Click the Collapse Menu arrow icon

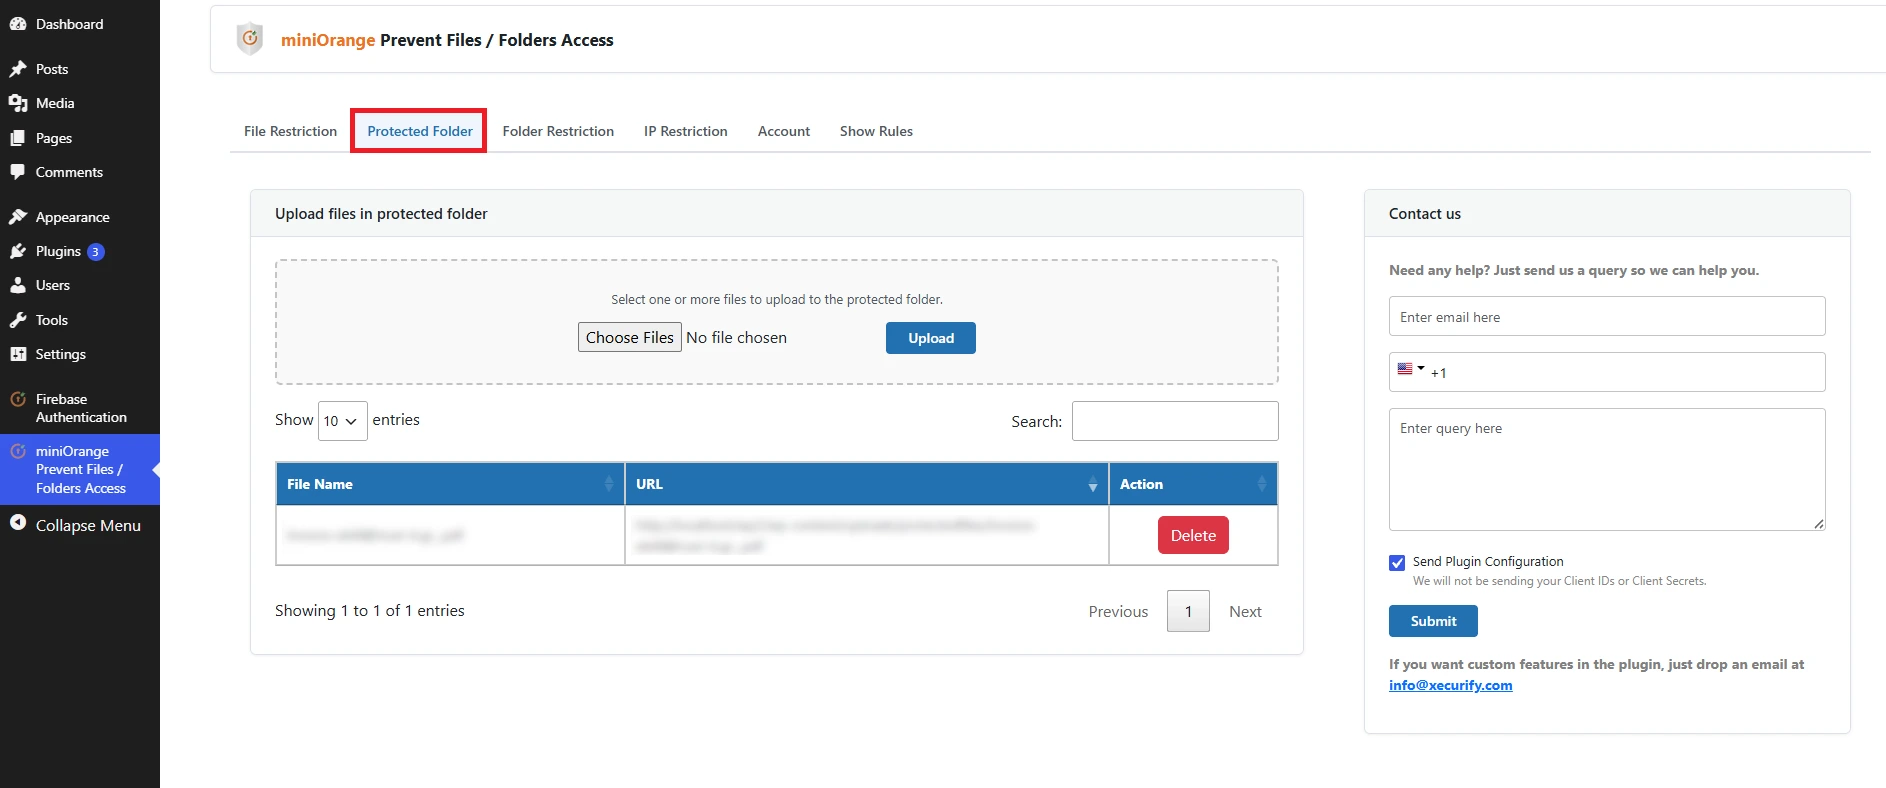pyautogui.click(x=18, y=523)
